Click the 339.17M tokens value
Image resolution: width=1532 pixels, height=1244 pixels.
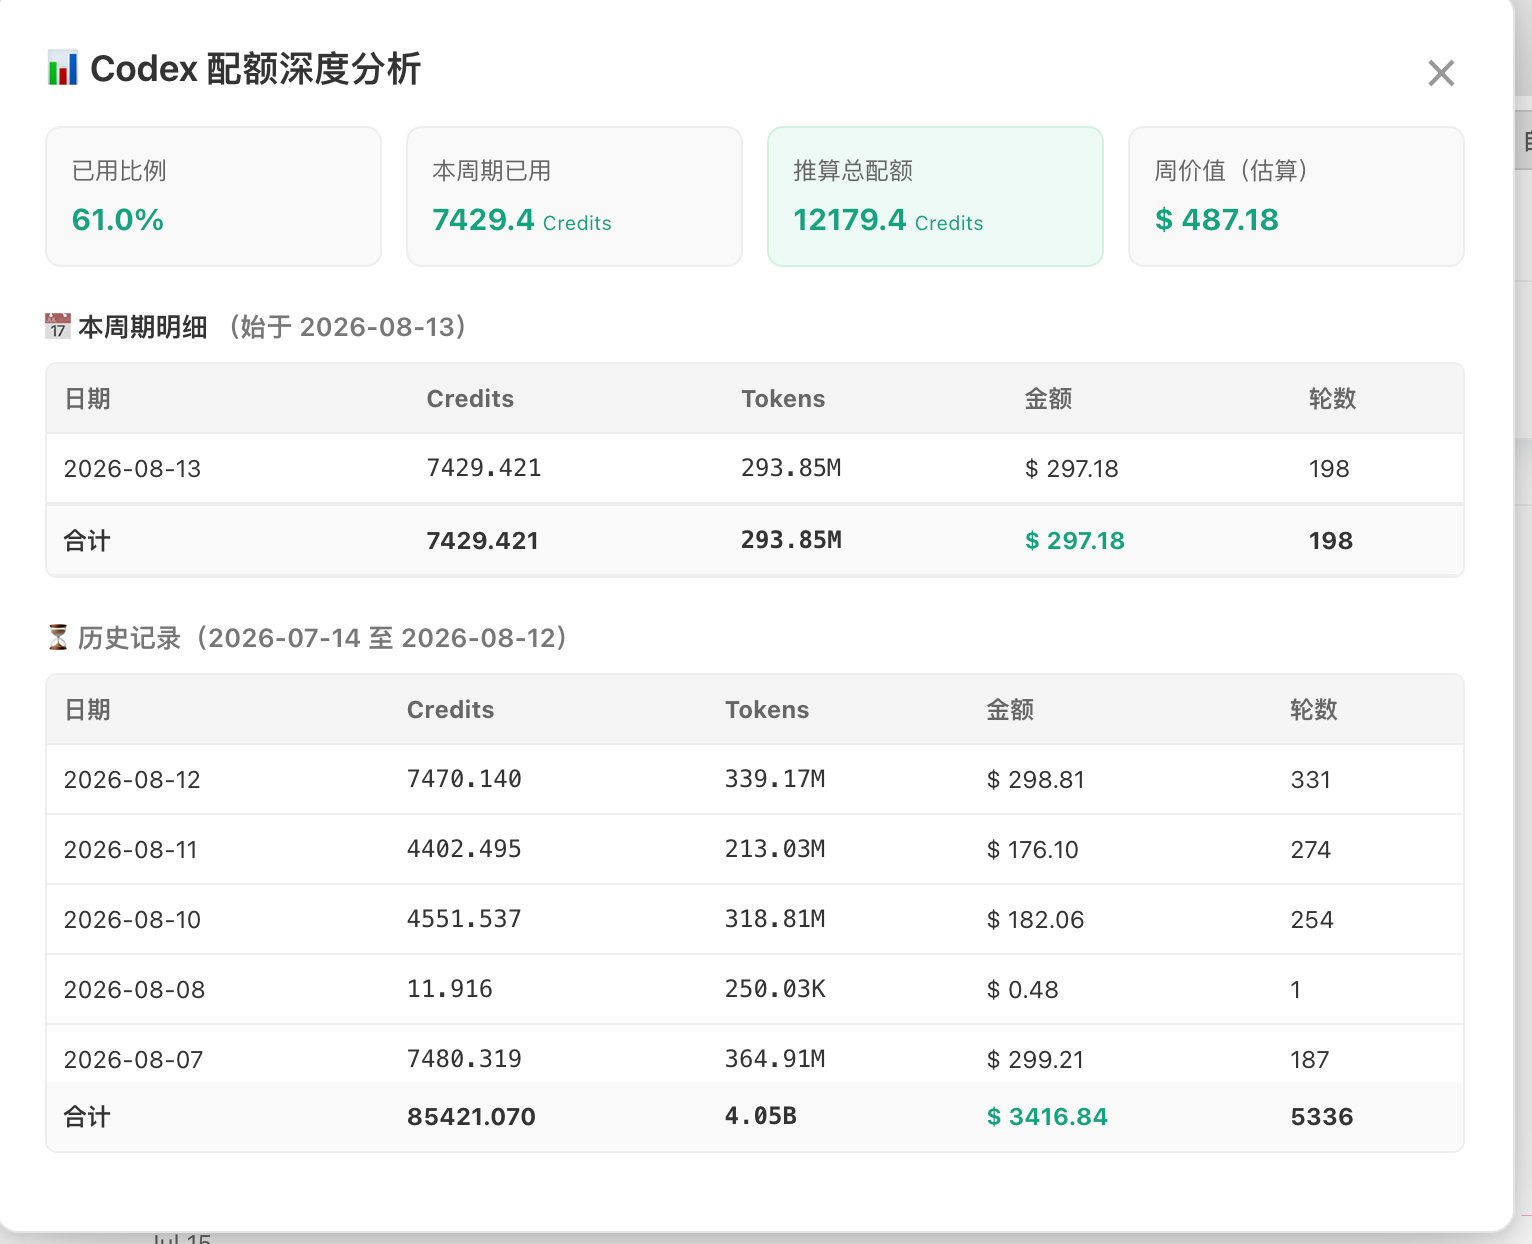pyautogui.click(x=775, y=779)
